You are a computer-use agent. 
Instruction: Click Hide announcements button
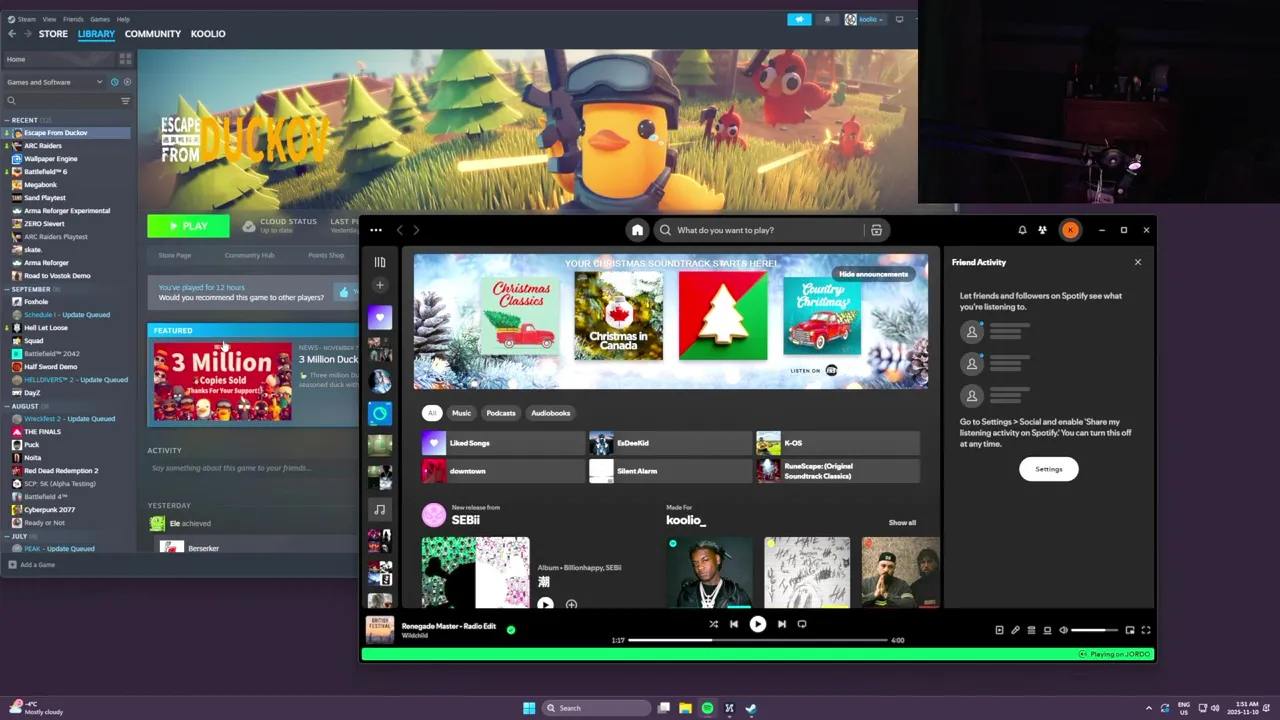874,274
